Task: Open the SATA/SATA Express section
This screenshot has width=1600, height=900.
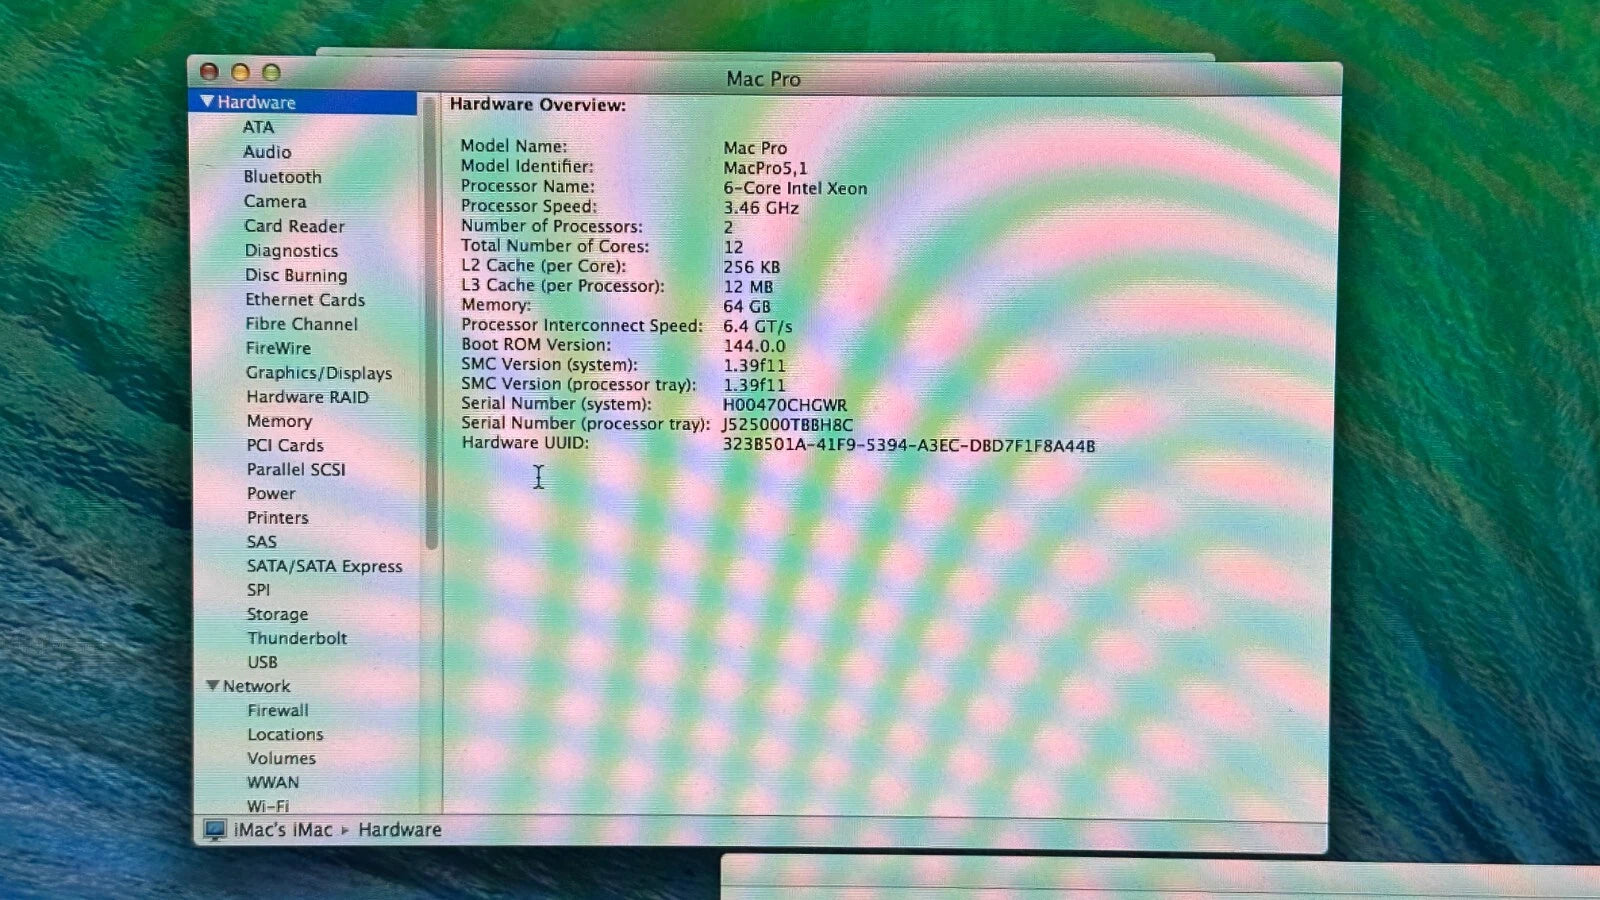Action: (324, 566)
